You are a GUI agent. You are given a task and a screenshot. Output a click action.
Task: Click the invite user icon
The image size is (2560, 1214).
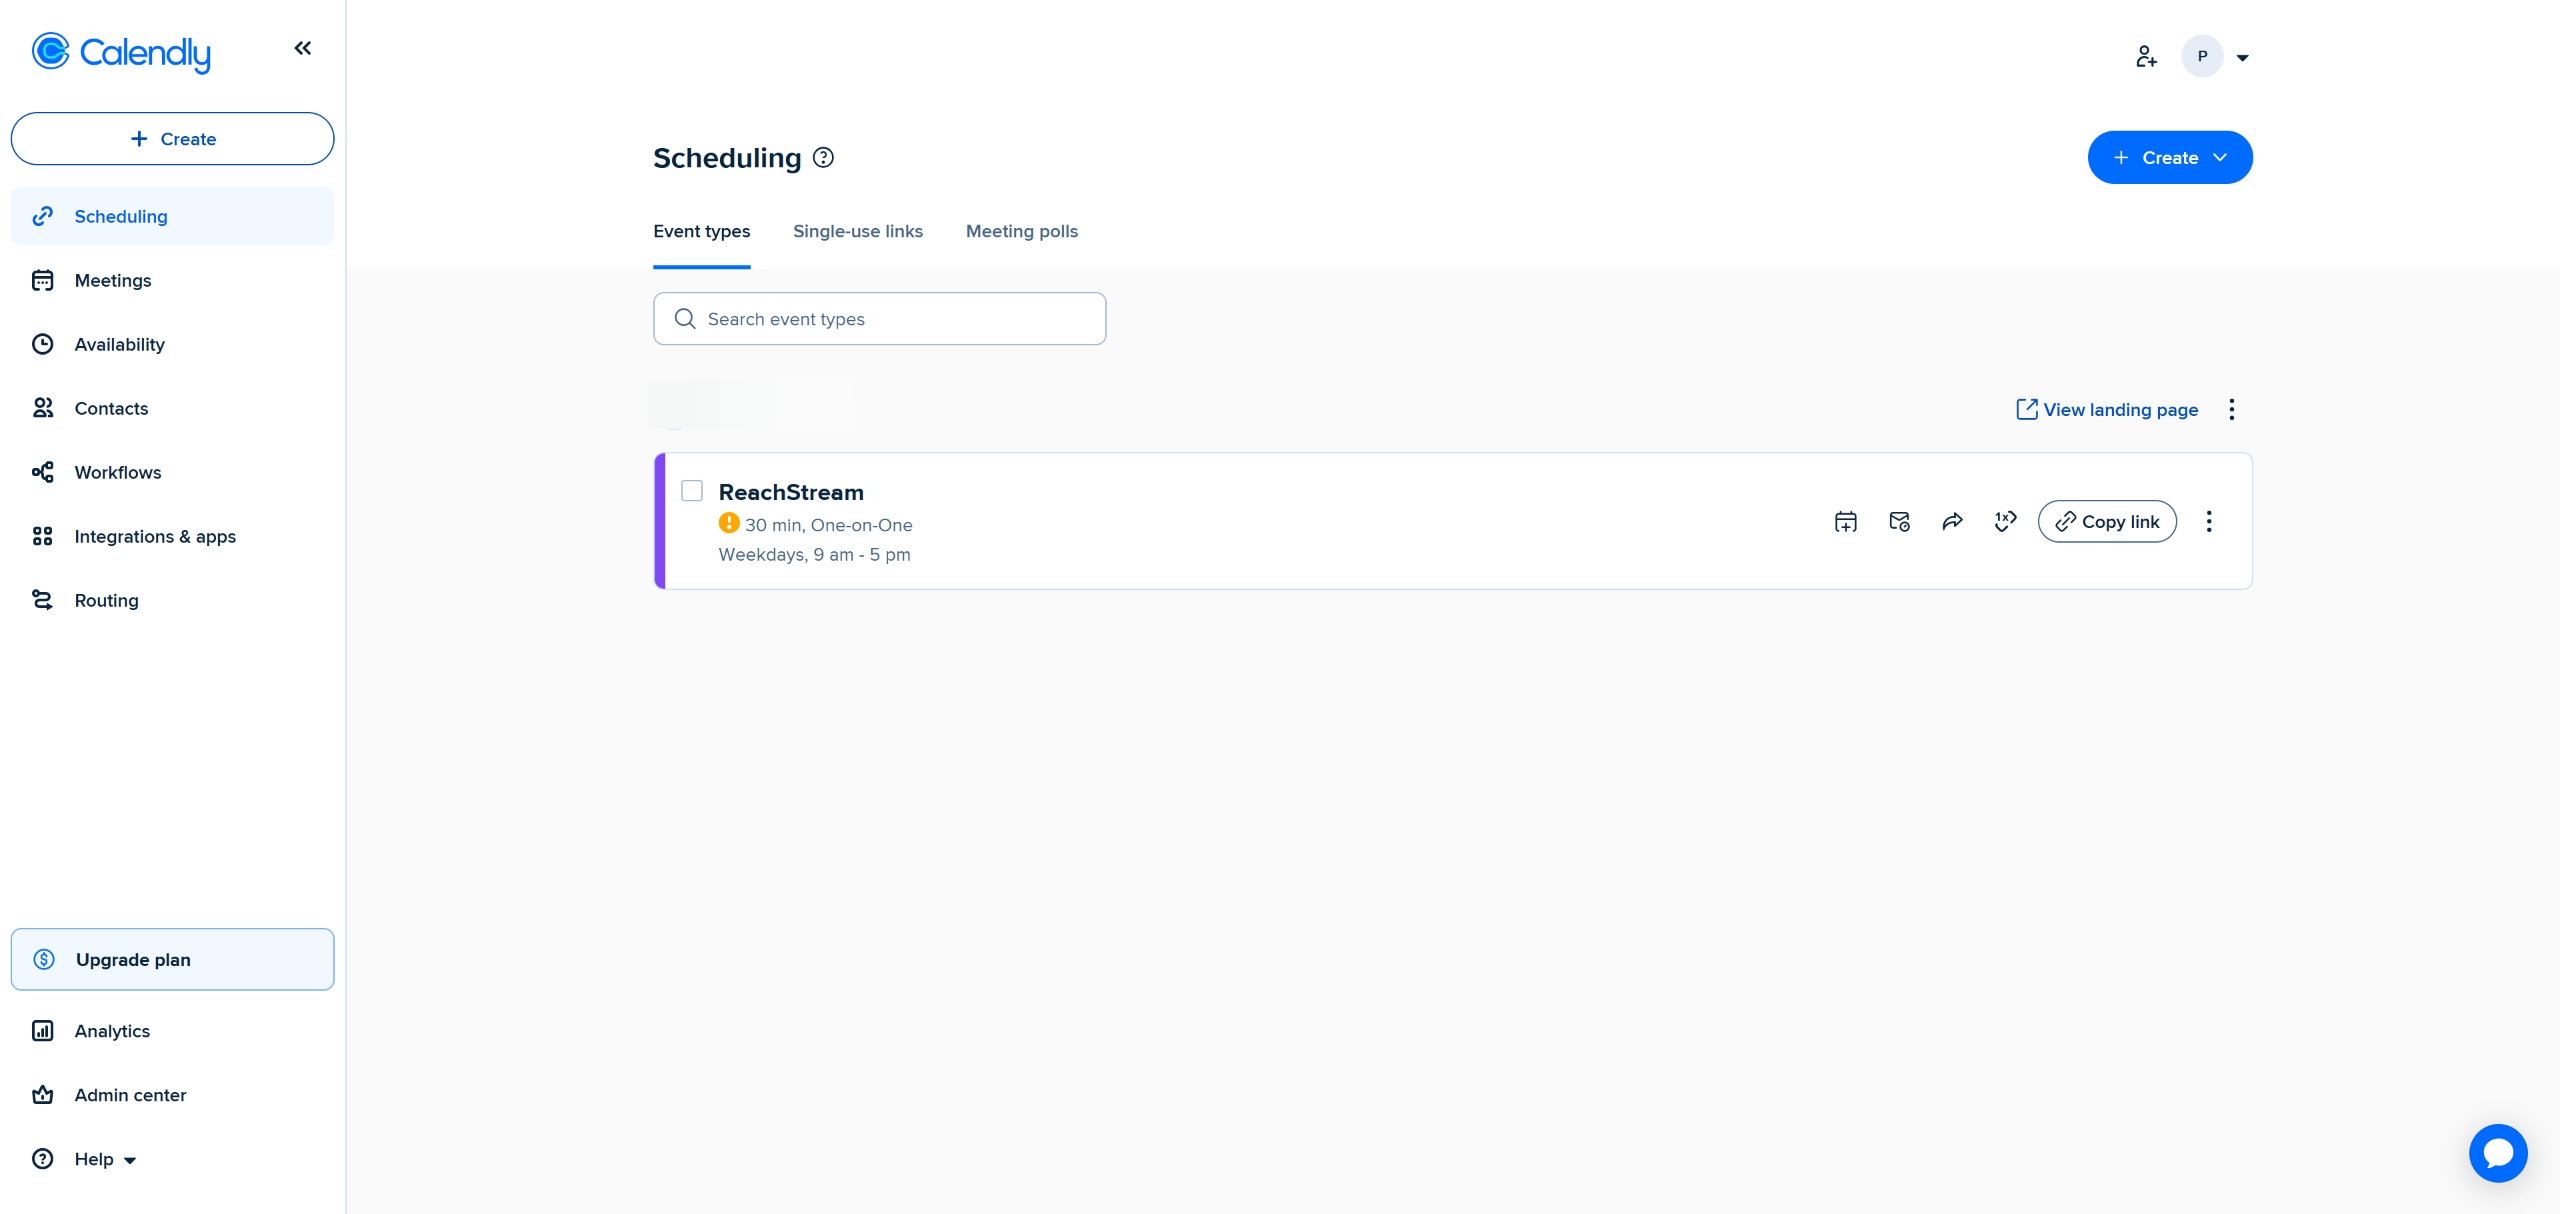click(x=2146, y=57)
